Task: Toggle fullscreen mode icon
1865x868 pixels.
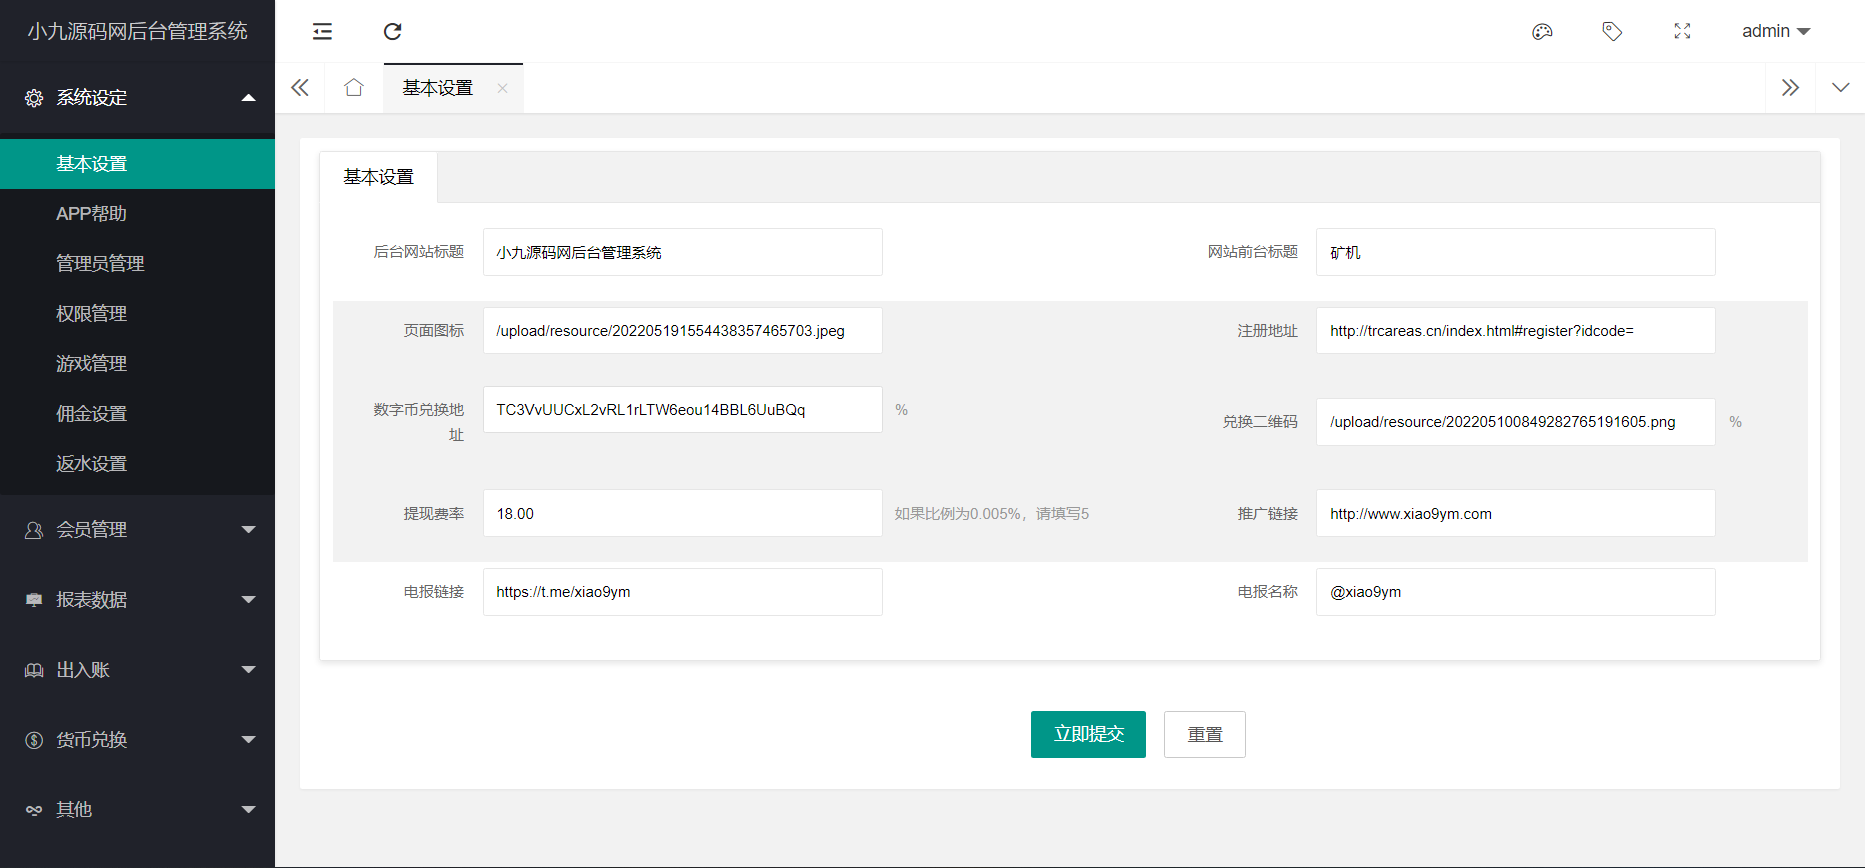Action: pos(1682,31)
